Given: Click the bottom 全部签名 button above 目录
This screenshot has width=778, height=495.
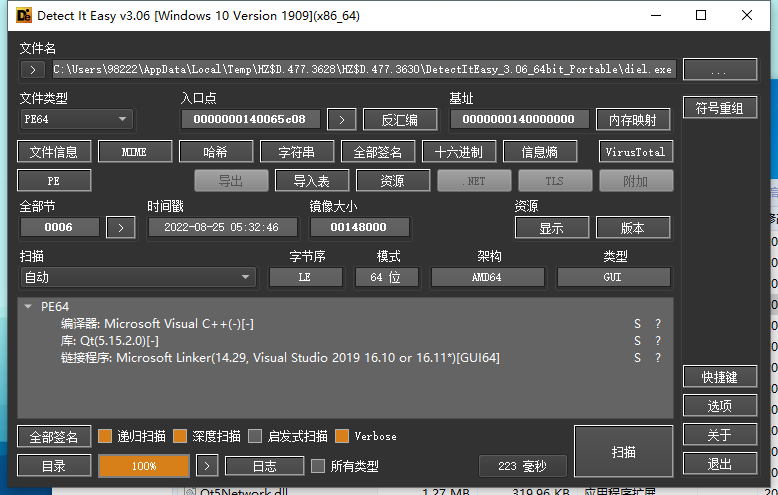Looking at the screenshot, I should (x=54, y=436).
